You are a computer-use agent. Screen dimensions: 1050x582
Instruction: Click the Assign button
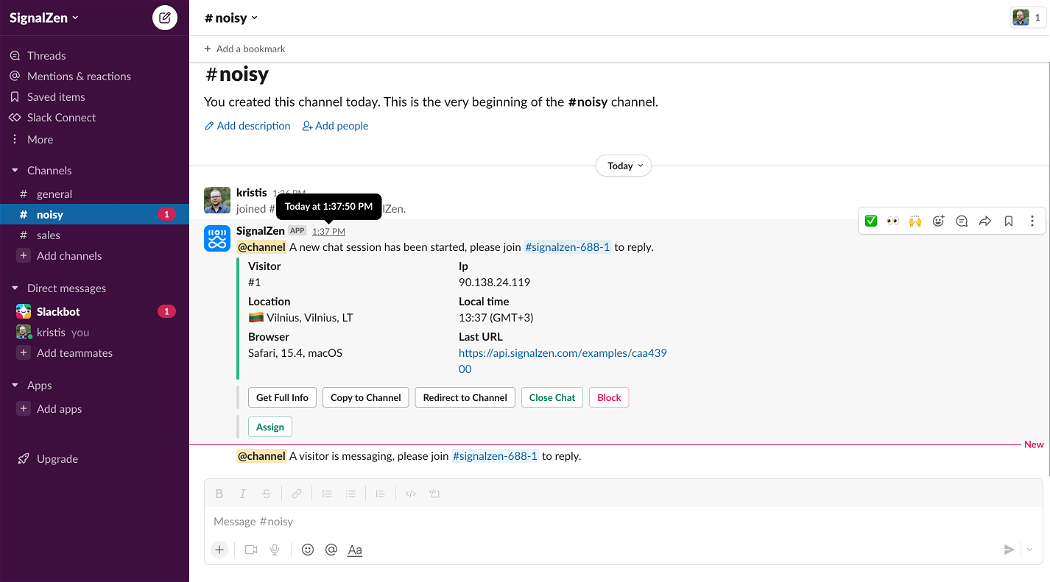click(270, 427)
